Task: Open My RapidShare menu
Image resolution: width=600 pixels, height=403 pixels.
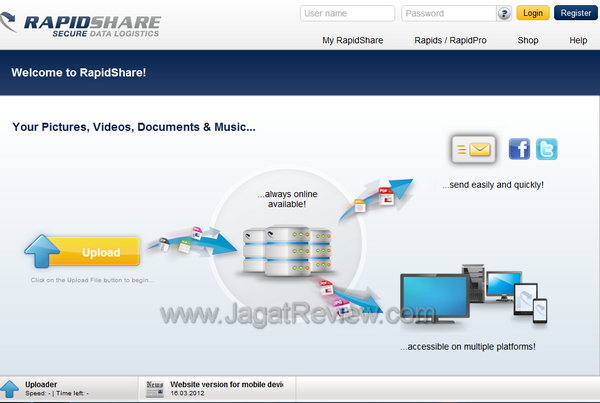Action: point(352,40)
